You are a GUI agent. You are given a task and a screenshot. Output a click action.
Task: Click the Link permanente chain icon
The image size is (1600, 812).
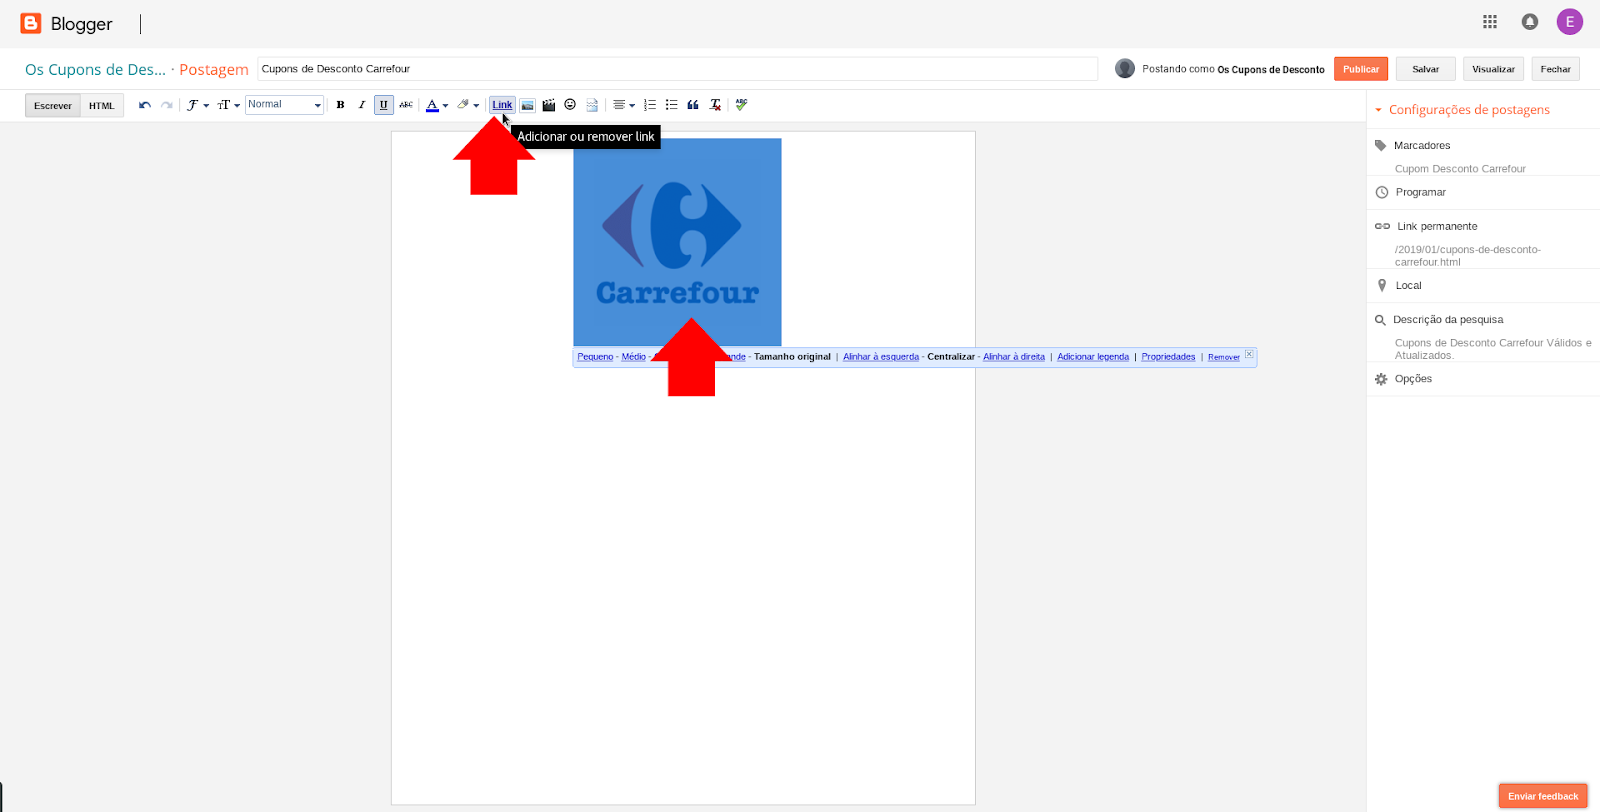coord(1382,226)
